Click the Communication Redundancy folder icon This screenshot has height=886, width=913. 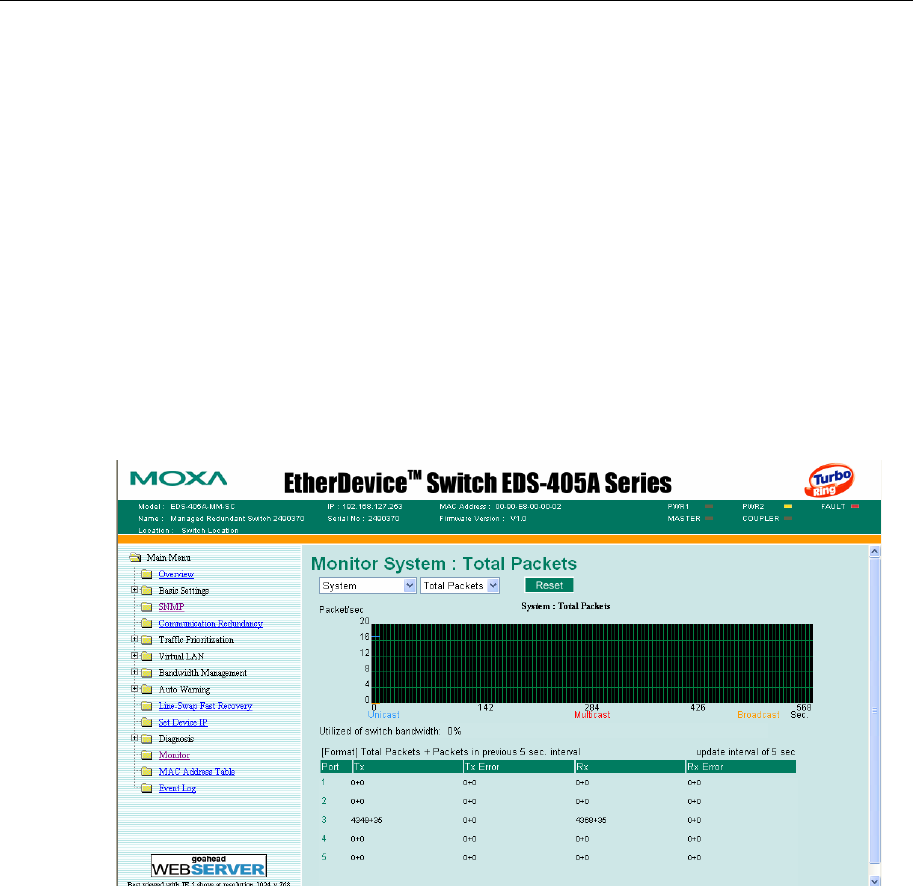point(147,624)
